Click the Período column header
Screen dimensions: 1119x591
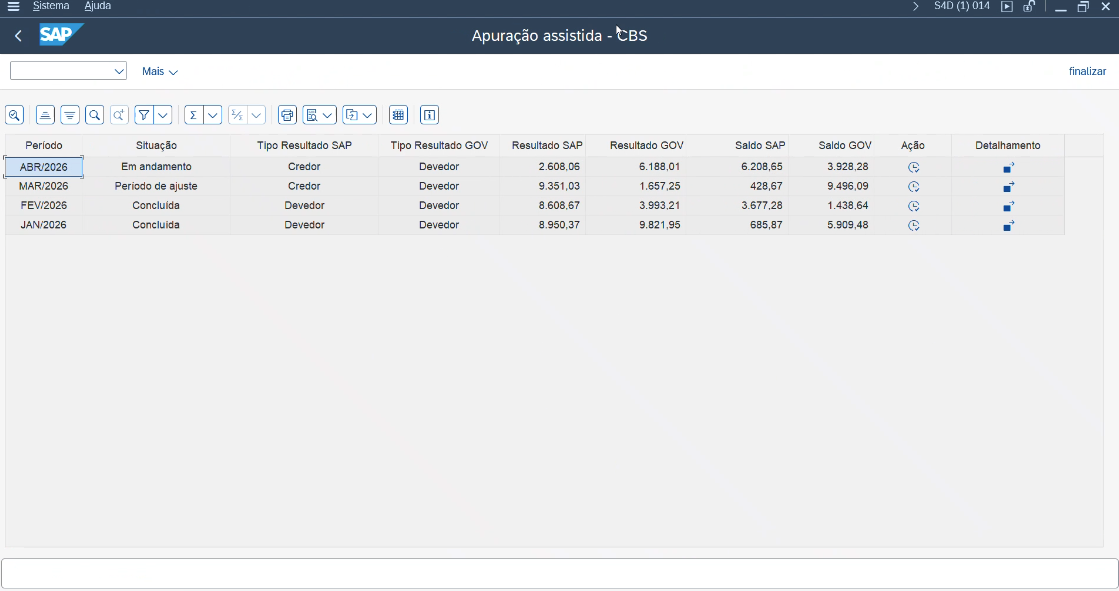pos(44,145)
